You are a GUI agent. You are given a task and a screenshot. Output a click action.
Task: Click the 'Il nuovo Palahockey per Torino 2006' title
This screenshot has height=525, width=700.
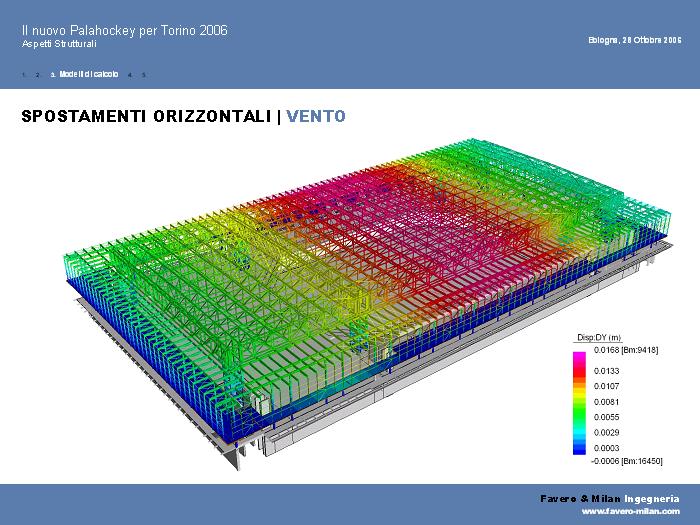(x=124, y=31)
